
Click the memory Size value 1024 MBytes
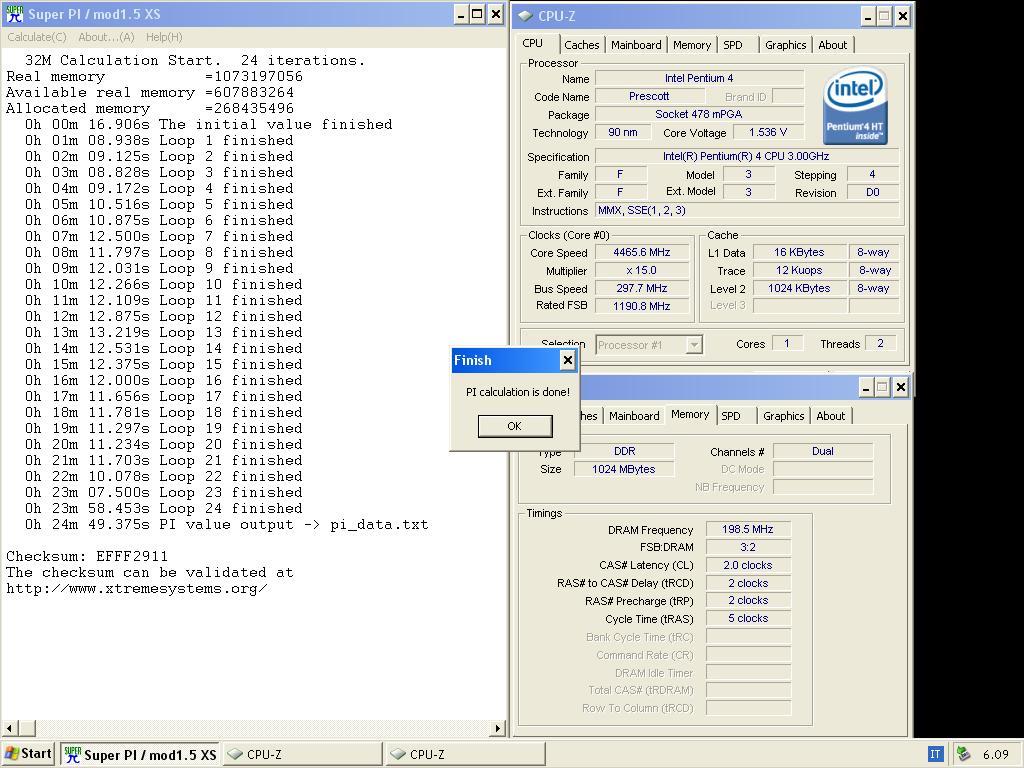click(x=624, y=469)
